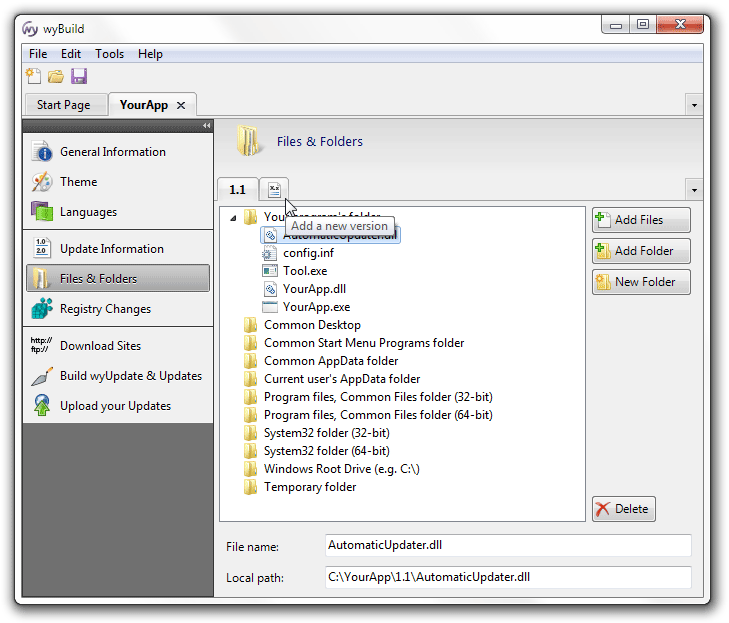Select the Common AppData folder
This screenshot has height=623, width=729.
(x=331, y=361)
